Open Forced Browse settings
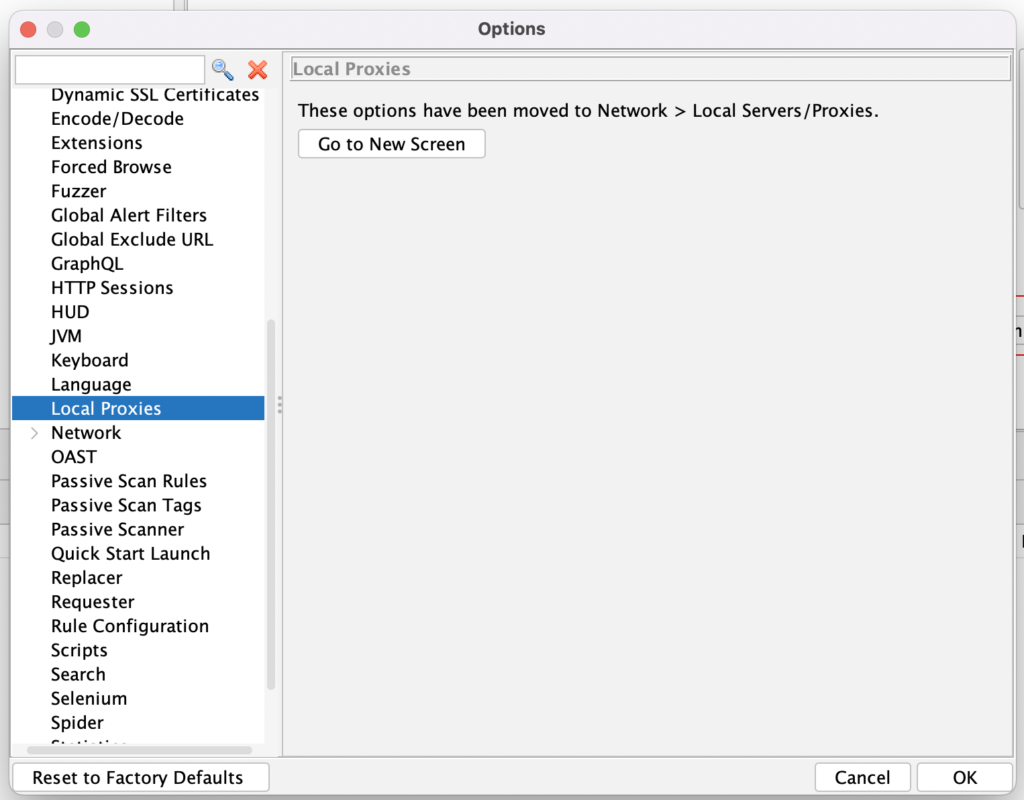Viewport: 1024px width, 800px height. pyautogui.click(x=111, y=167)
